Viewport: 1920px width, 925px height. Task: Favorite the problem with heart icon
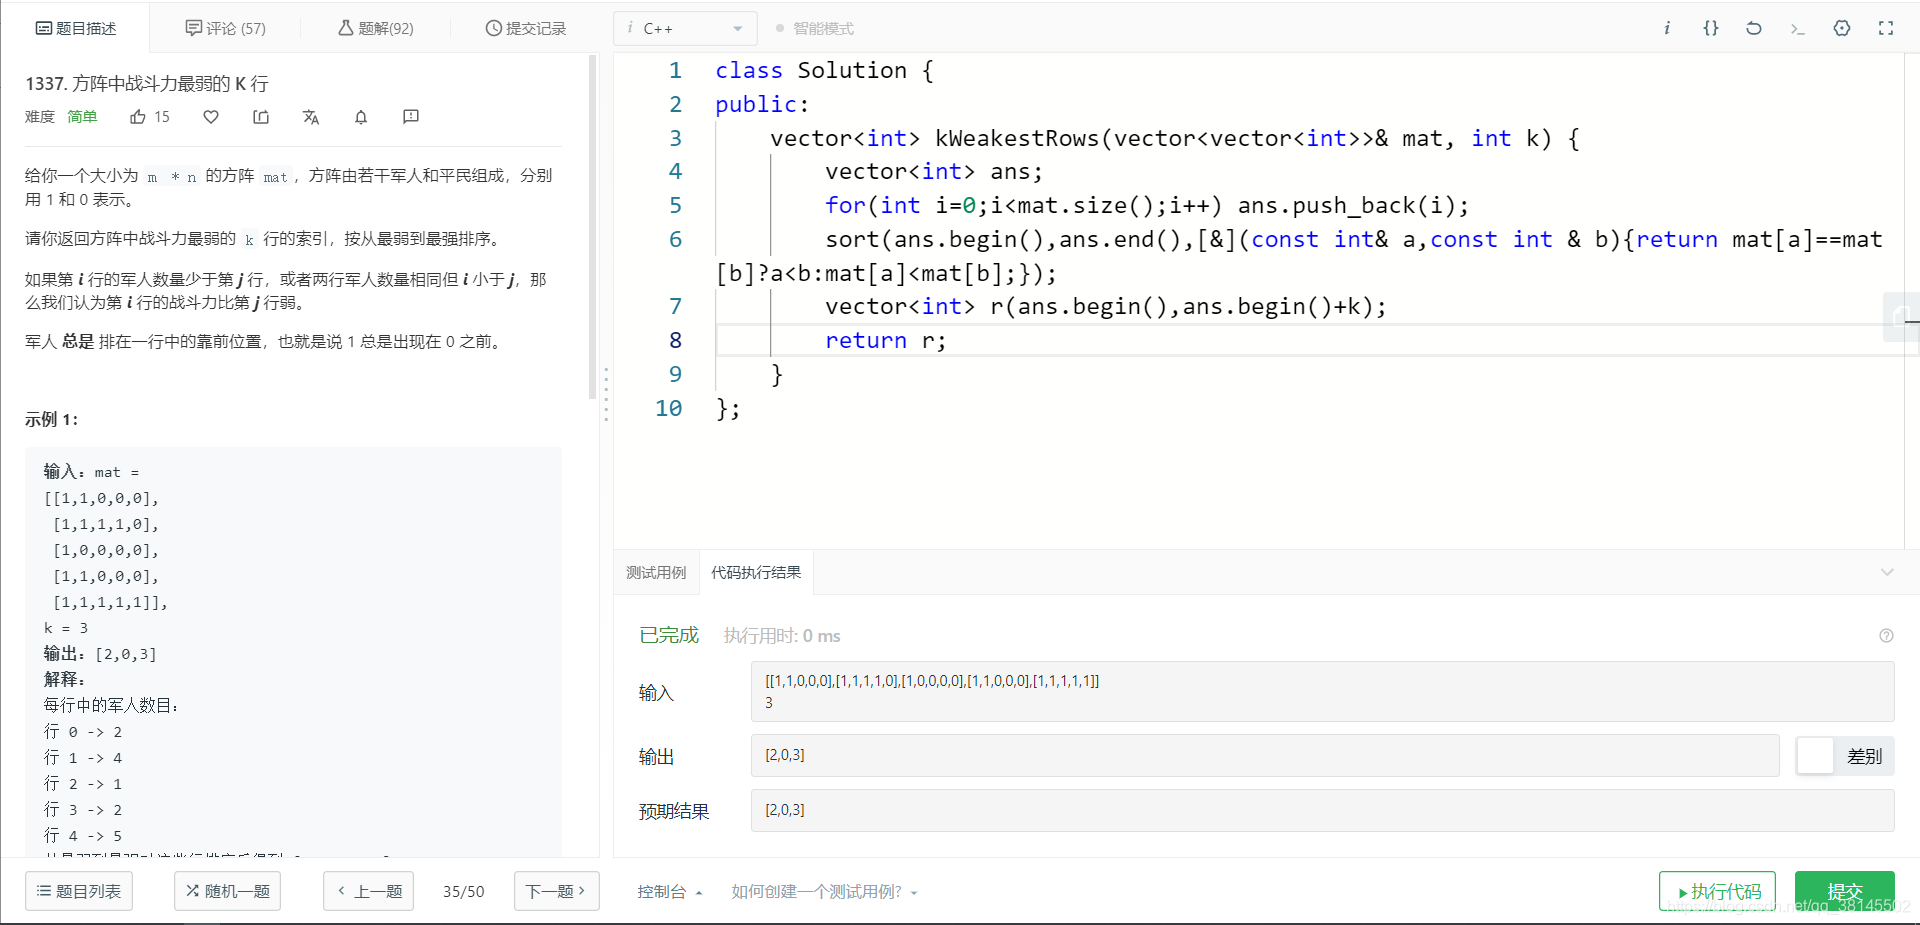coord(211,117)
